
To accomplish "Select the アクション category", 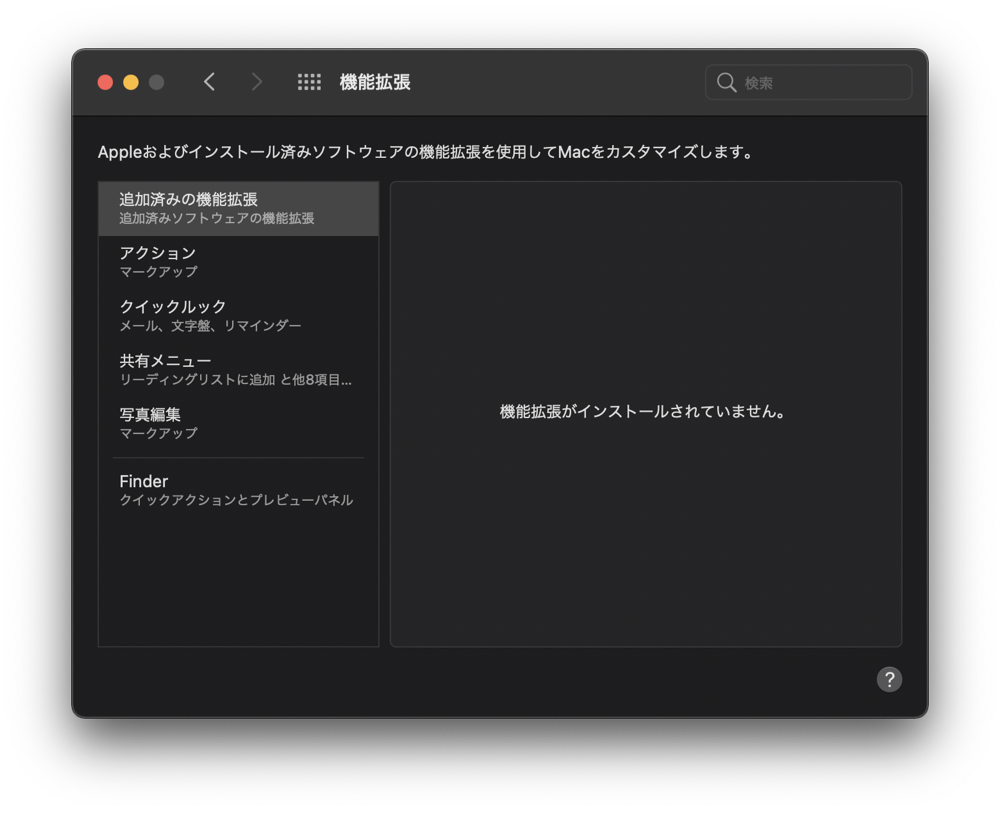I will pyautogui.click(x=239, y=261).
